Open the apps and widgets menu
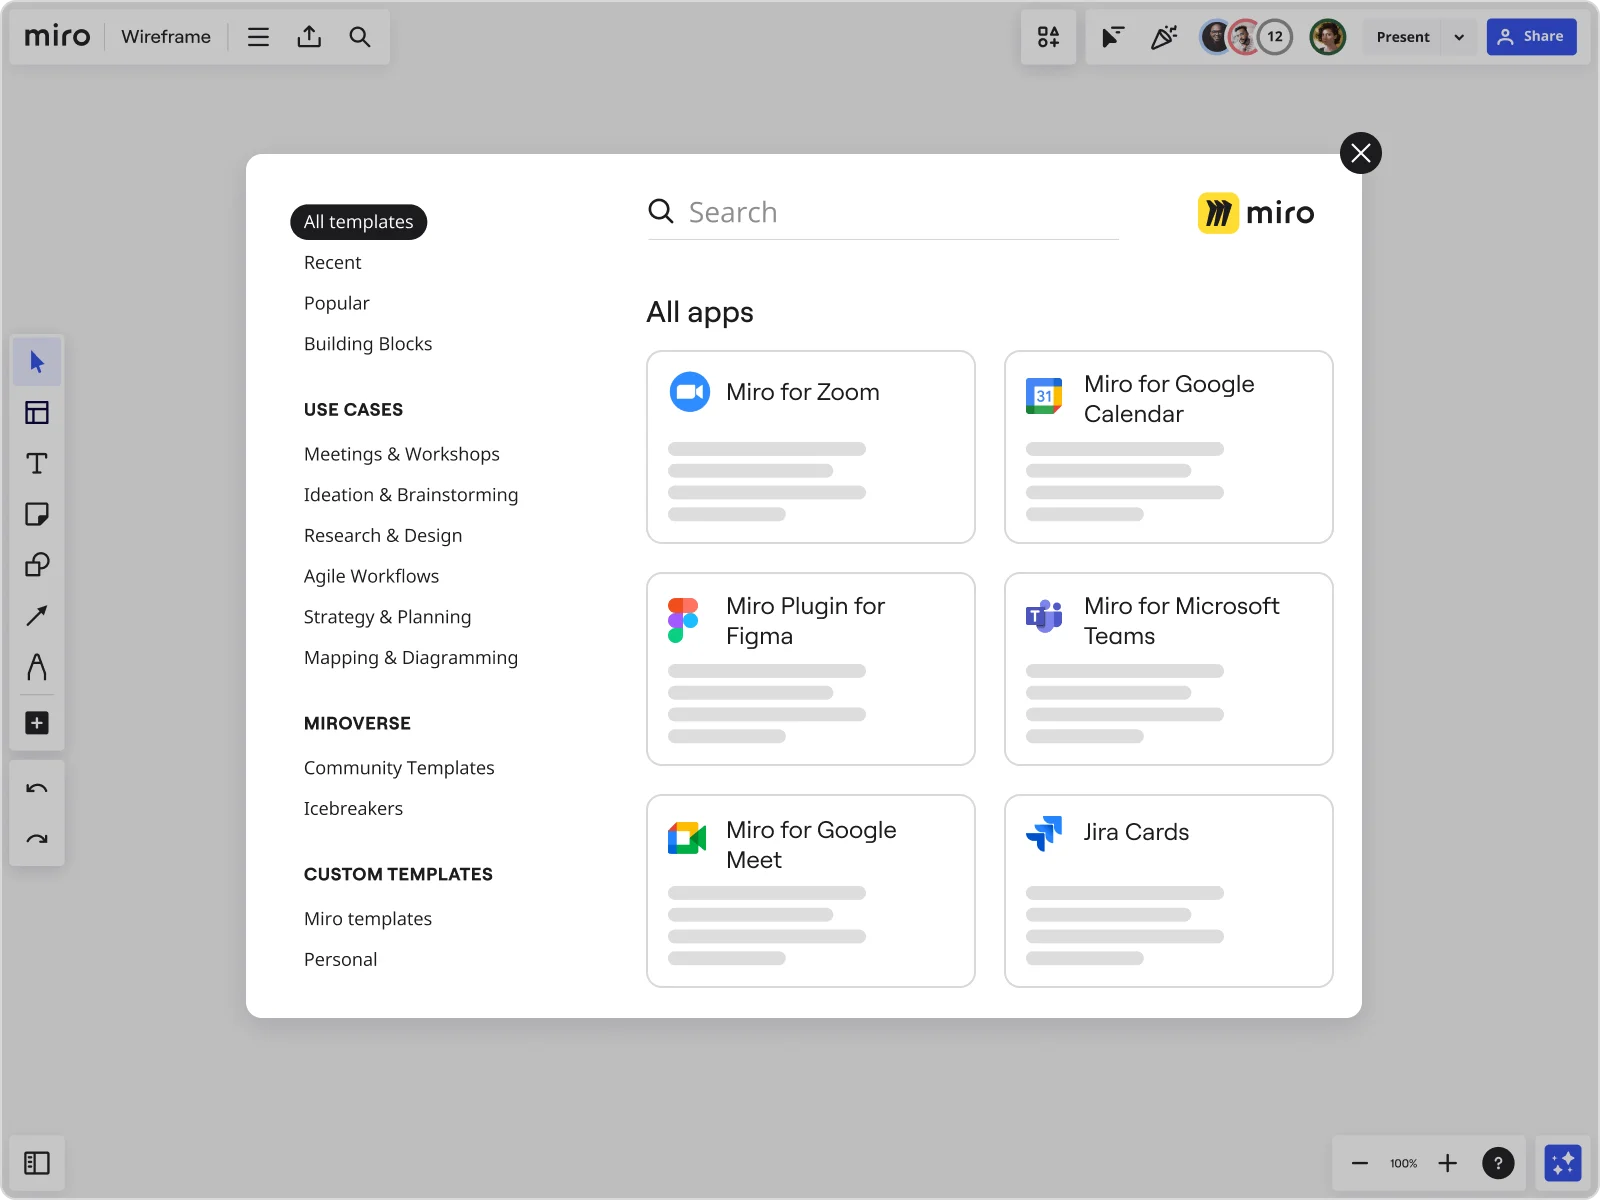 point(1048,37)
